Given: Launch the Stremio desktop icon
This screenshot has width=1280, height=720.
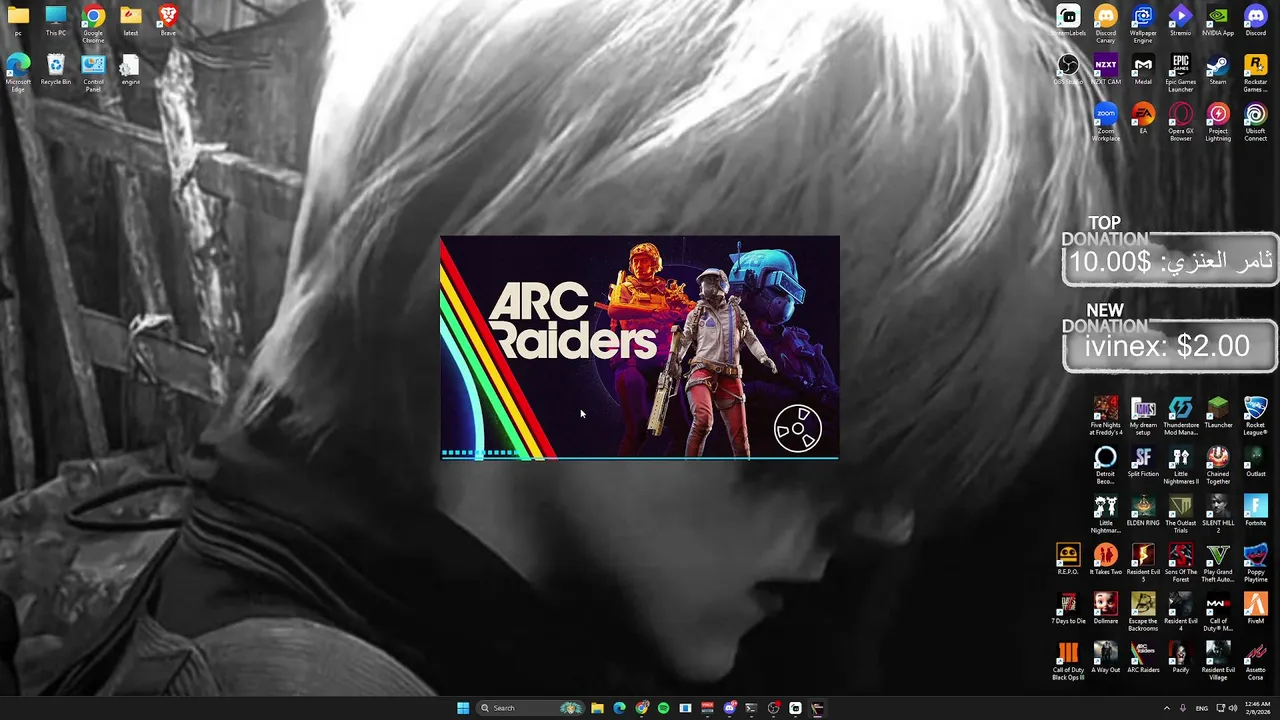Looking at the screenshot, I should point(1180,21).
